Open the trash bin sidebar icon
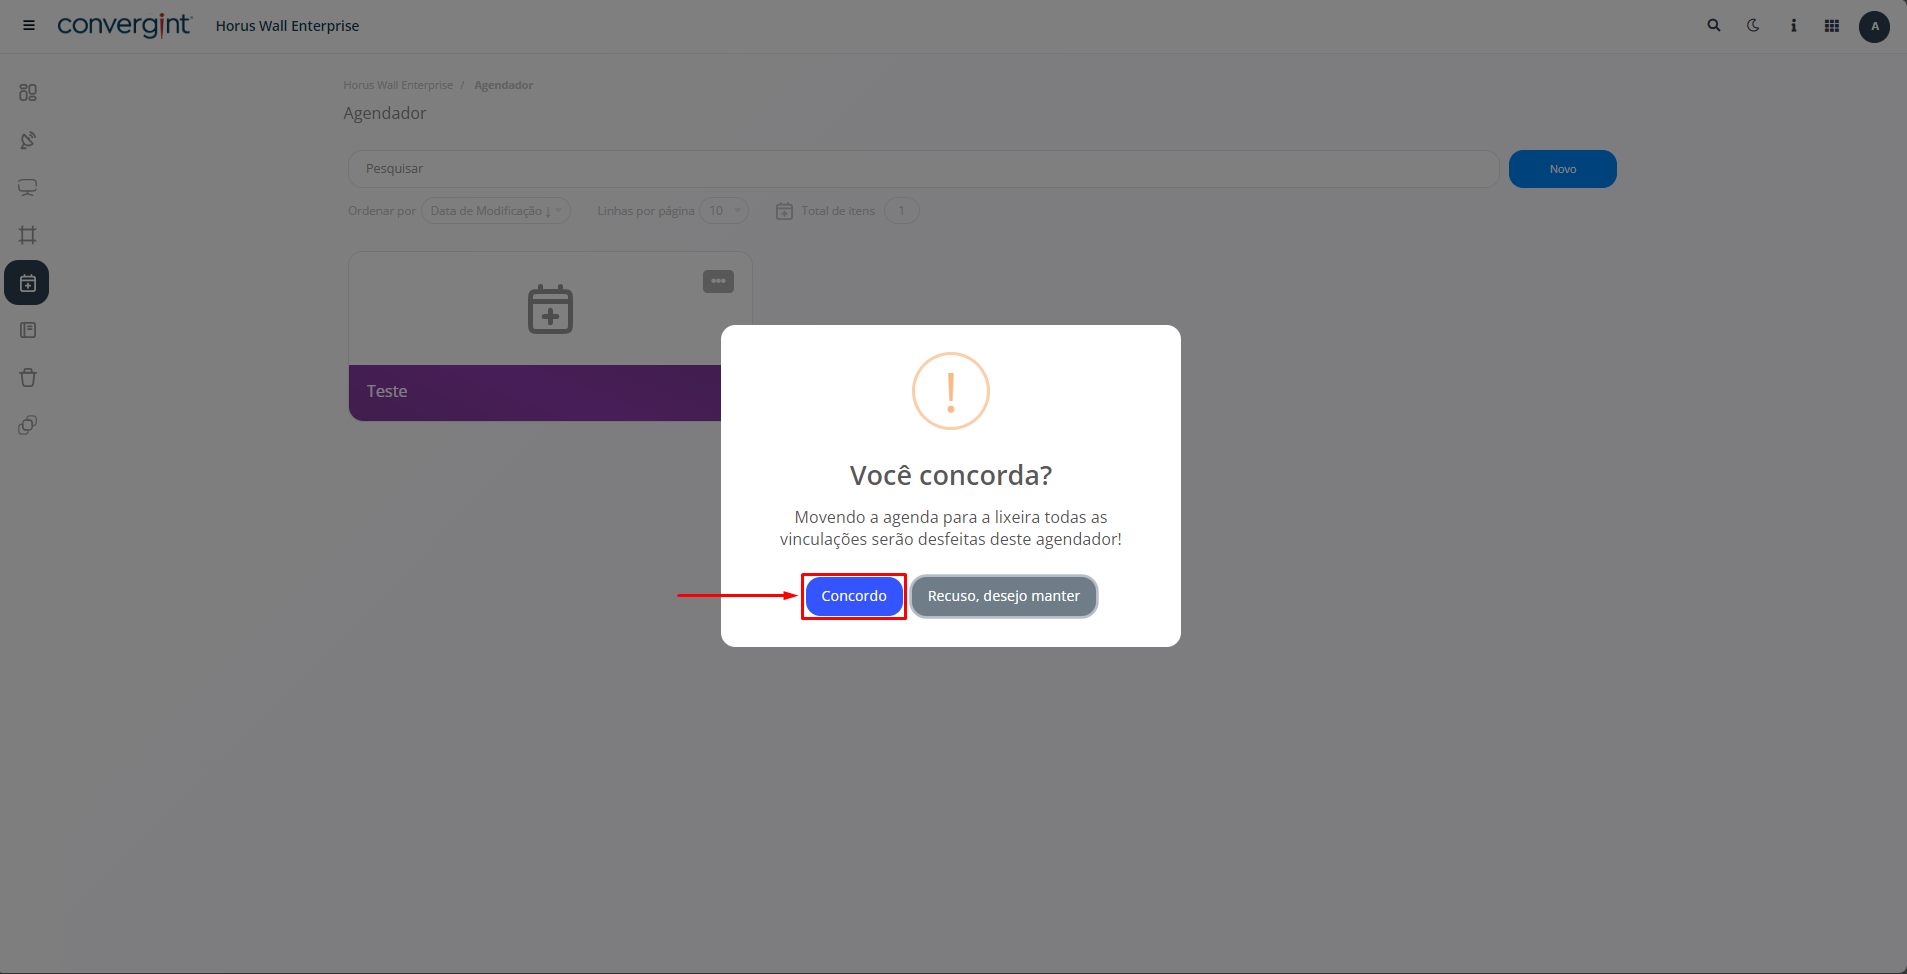 click(28, 378)
